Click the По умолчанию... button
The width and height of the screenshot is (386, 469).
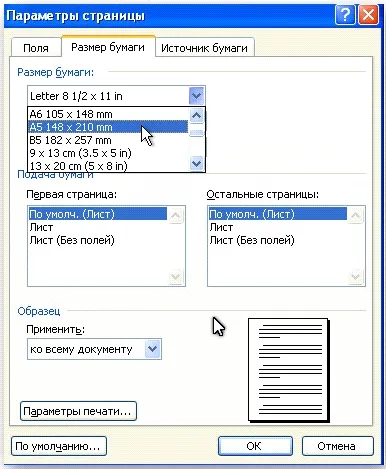point(59,446)
